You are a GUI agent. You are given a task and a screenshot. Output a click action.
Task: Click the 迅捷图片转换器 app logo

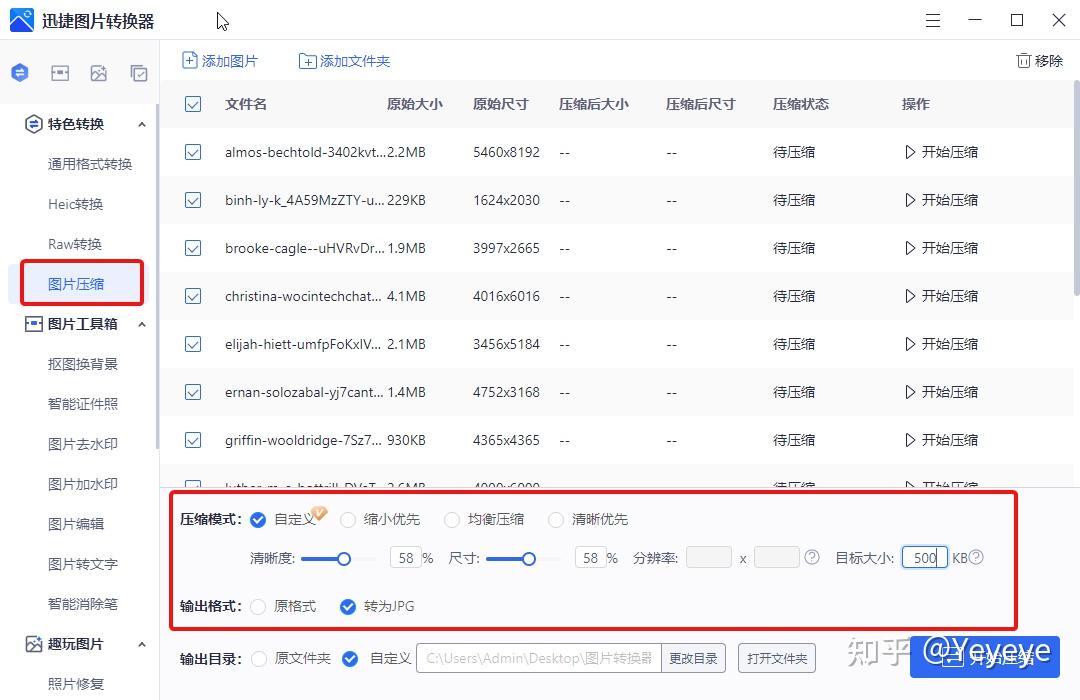21,20
